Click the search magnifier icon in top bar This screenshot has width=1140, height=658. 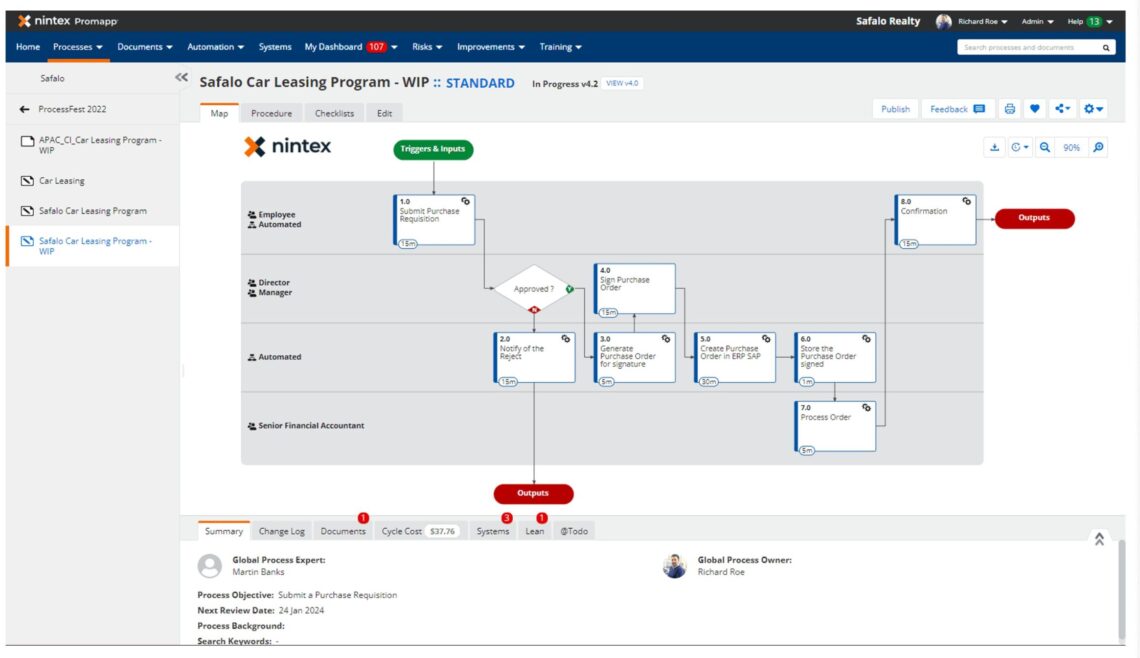coord(1106,47)
